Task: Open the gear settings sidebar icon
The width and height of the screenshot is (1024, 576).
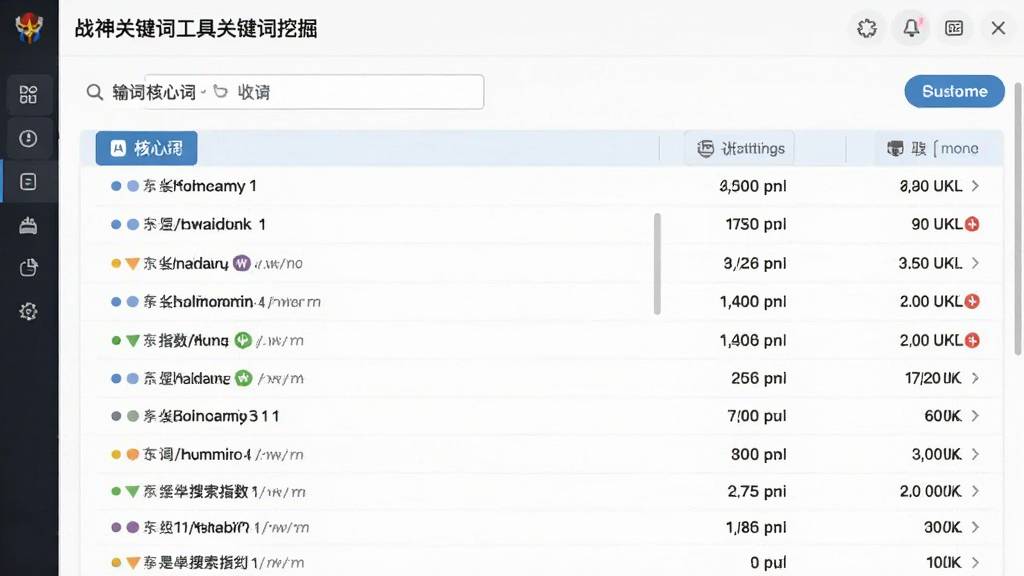Action: coord(28,312)
